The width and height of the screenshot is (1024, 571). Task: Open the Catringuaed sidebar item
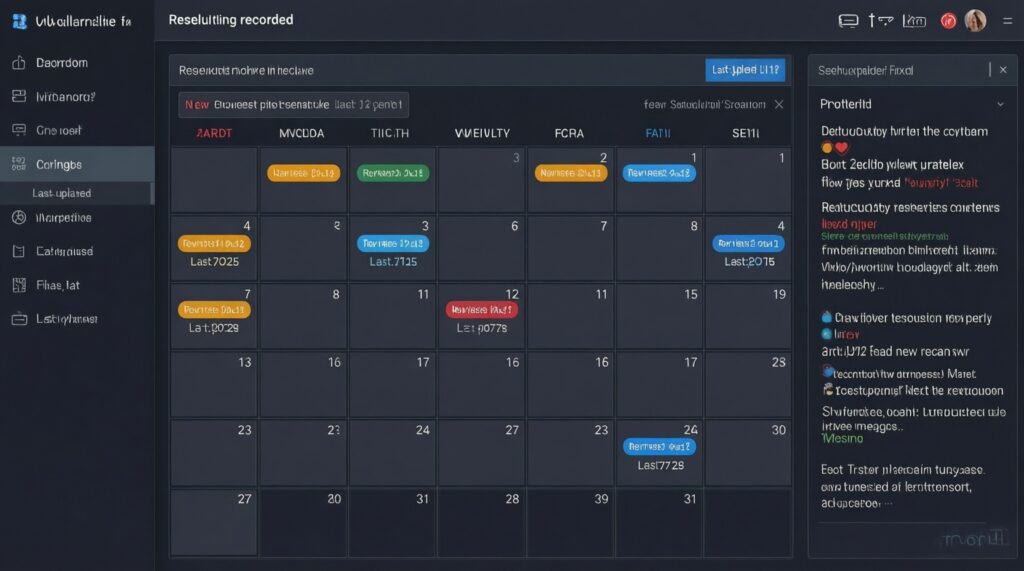(x=65, y=251)
